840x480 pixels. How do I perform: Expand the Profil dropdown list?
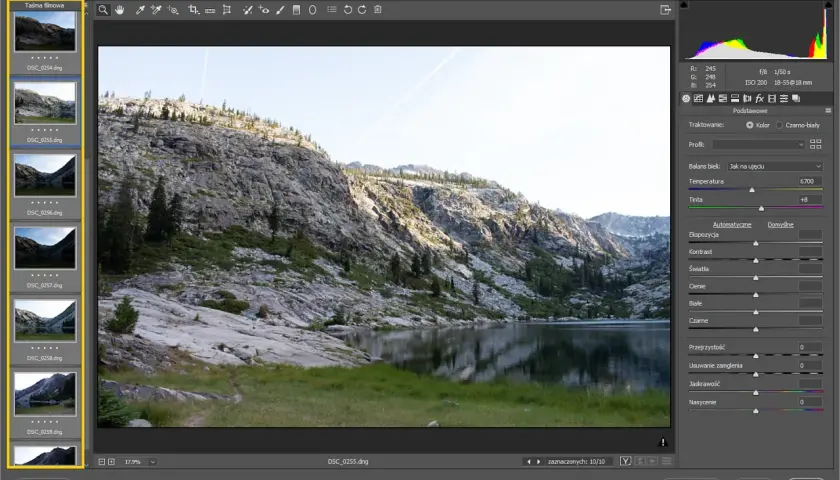759,145
